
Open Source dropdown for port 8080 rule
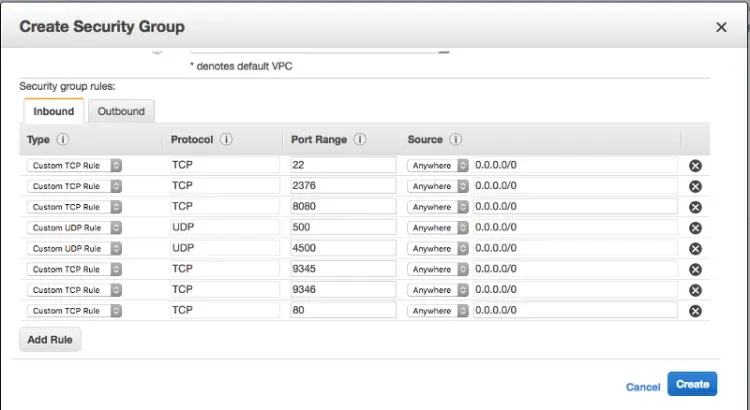tap(438, 207)
